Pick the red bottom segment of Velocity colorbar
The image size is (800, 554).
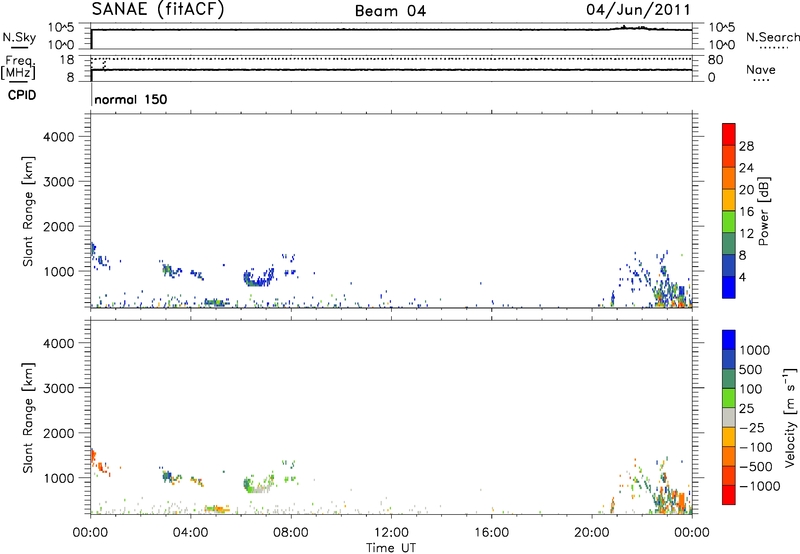729,495
